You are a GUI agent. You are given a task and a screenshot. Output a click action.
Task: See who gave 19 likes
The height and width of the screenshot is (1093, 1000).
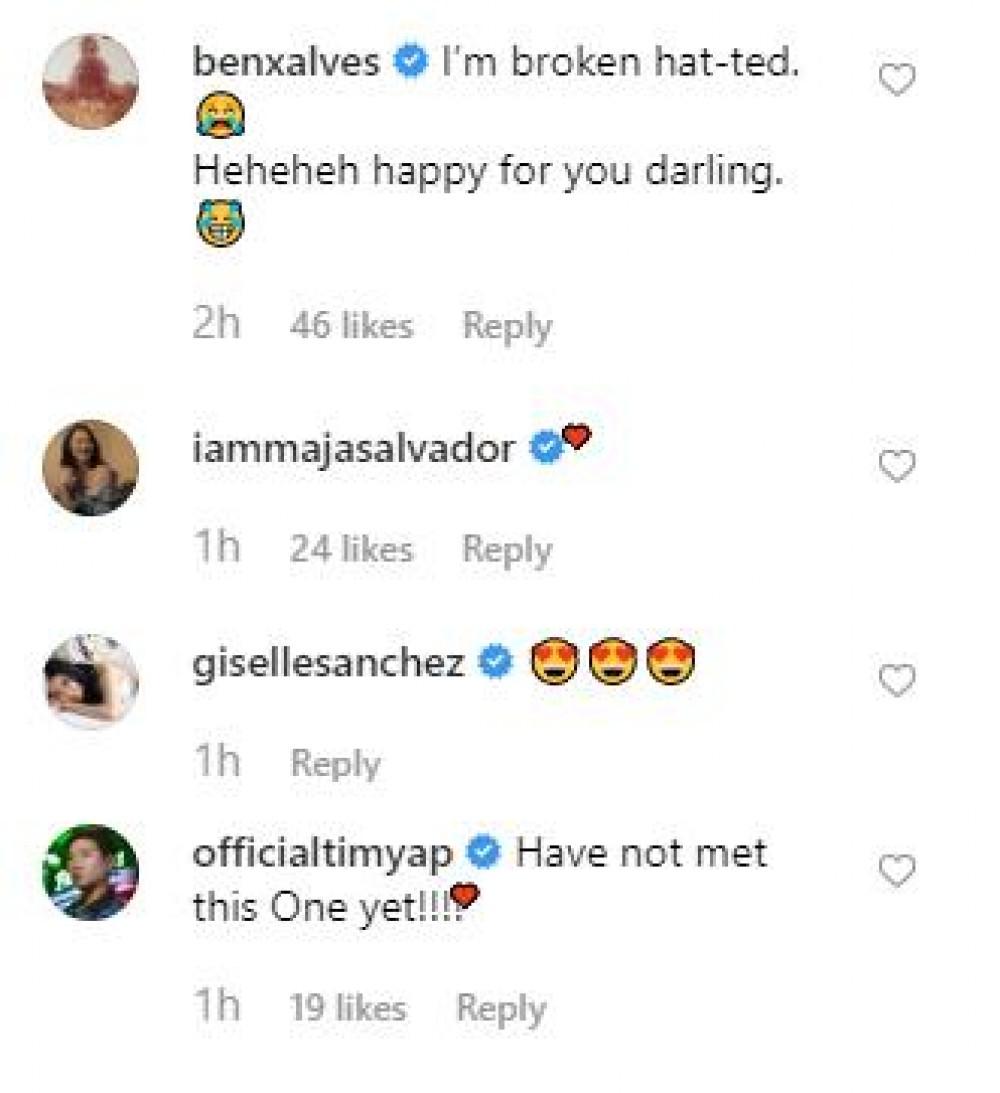(348, 1008)
